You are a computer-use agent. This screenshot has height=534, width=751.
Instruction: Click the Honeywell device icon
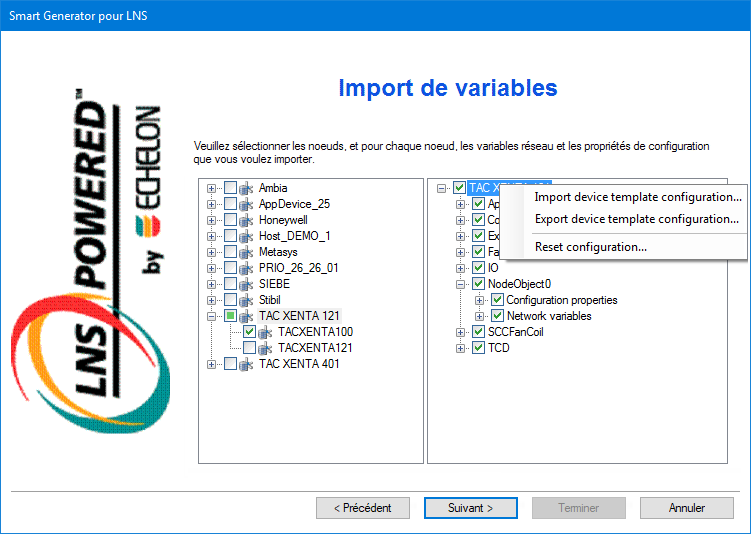coord(246,220)
